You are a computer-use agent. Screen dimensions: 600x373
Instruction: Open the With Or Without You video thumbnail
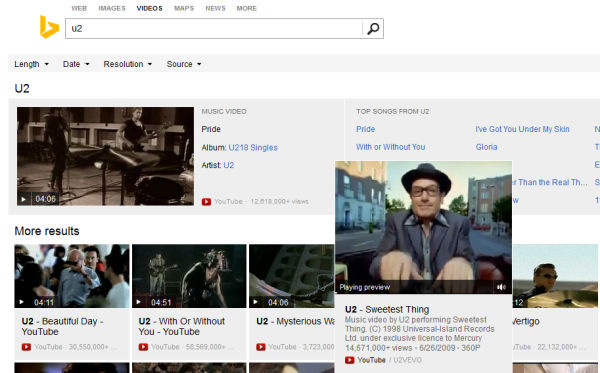coord(189,276)
